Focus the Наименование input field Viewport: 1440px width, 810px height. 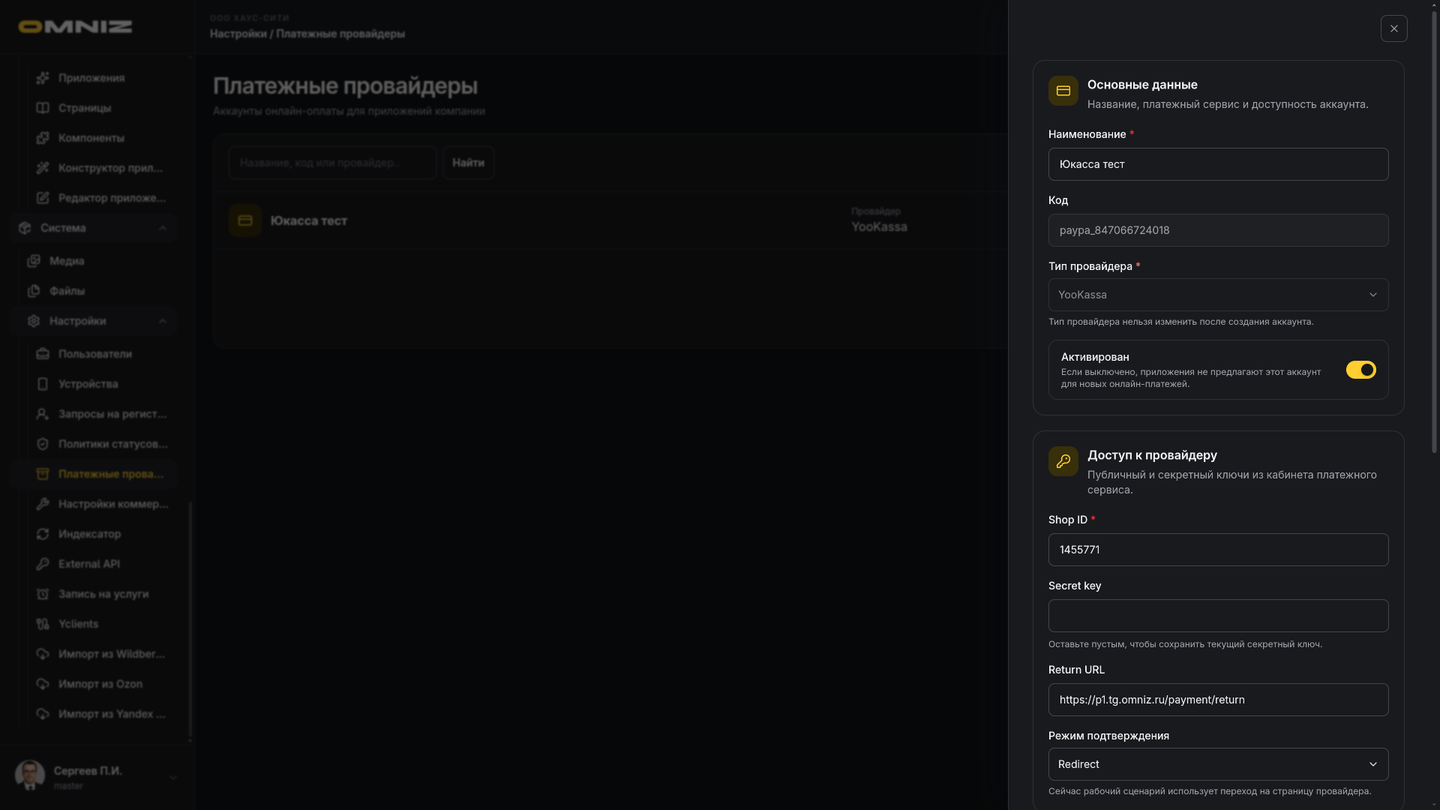tap(1218, 164)
